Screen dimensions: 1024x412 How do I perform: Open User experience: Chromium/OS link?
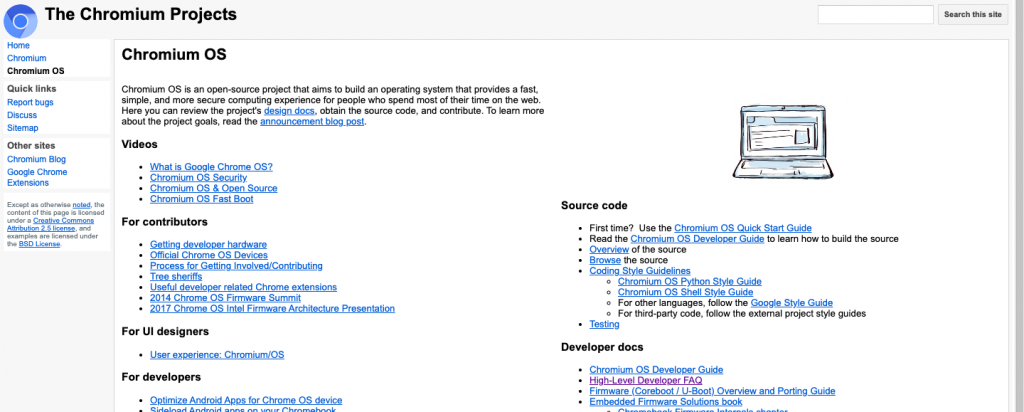click(x=217, y=355)
